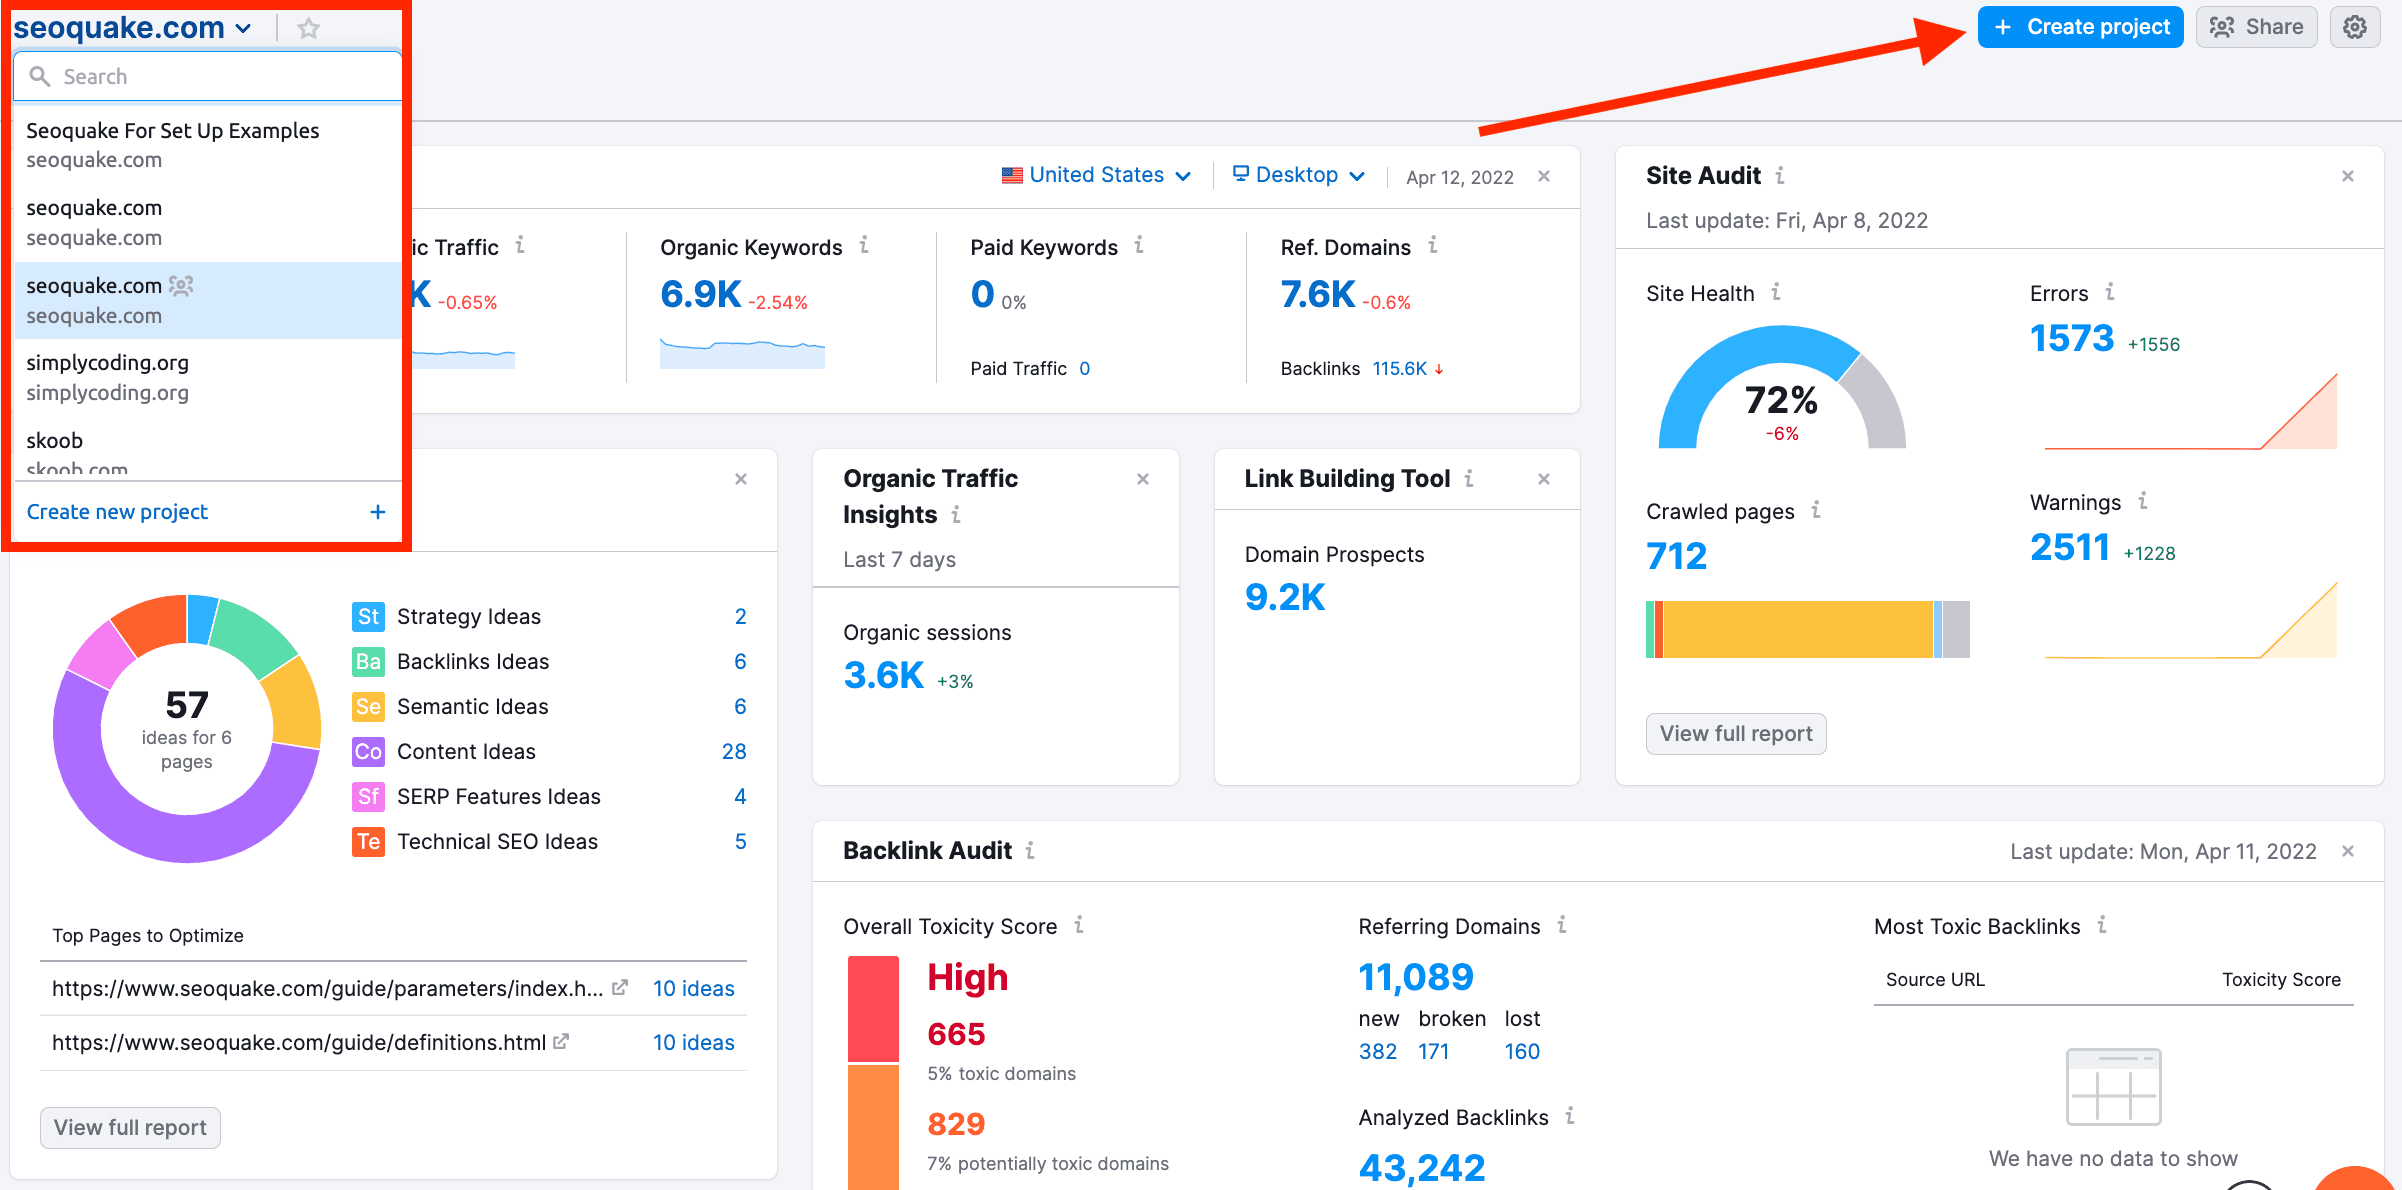This screenshot has height=1190, width=2402.
Task: Click the Share button
Action: [x=2257, y=27]
